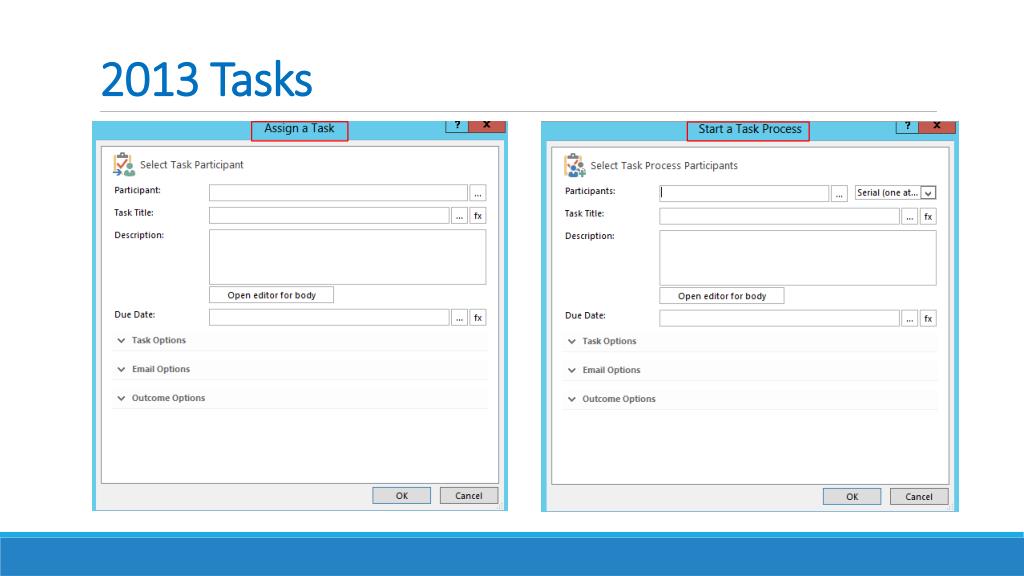The image size is (1024, 576).
Task: Click the Description box in Assign a Task
Action: (347, 257)
